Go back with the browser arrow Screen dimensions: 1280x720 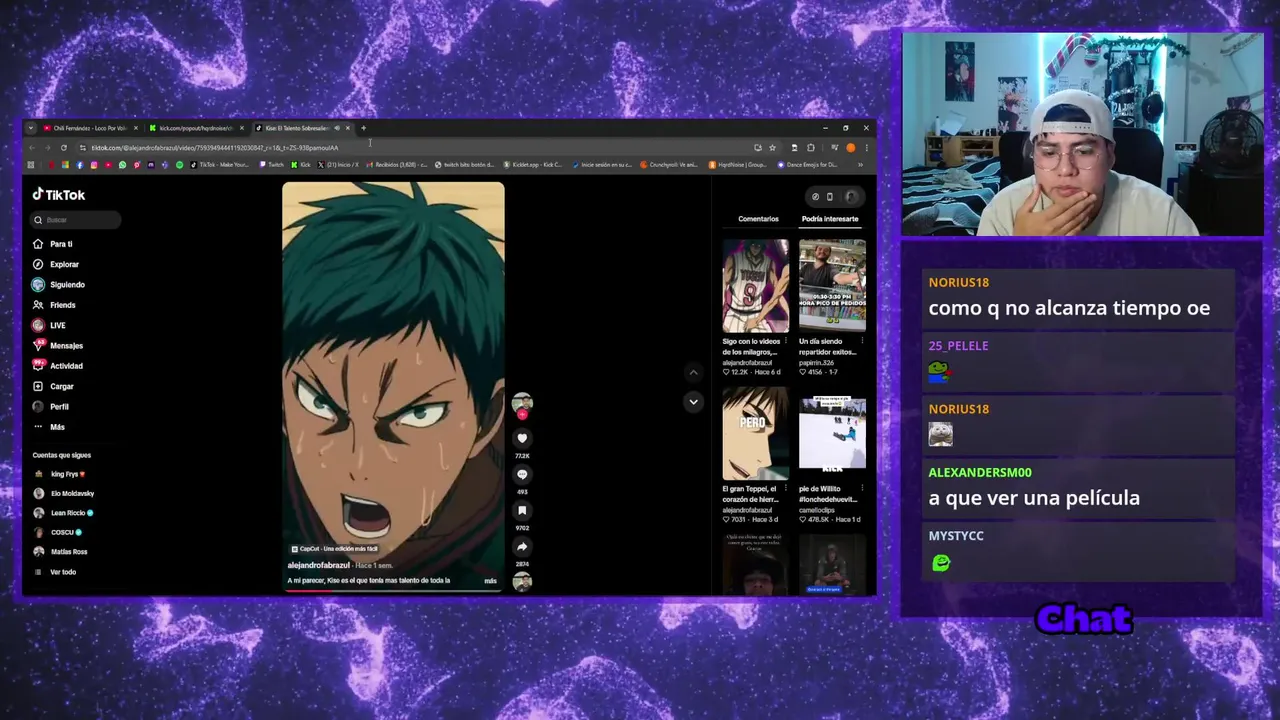(31, 148)
